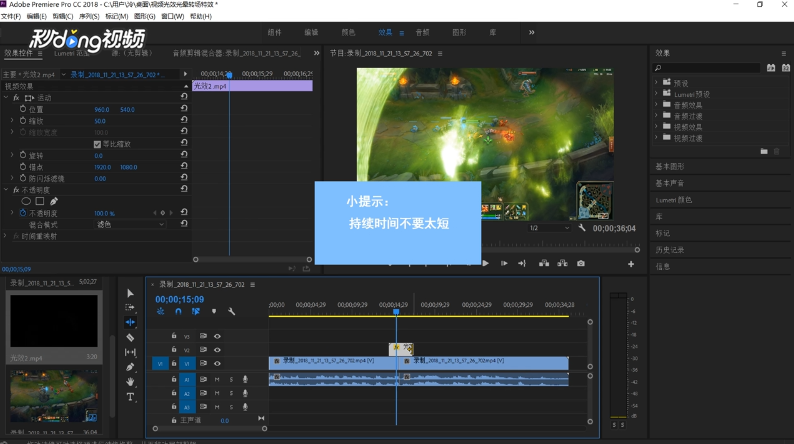Switch to 编辑 workspace tab
Screen dimensions: 794x444
(x=311, y=32)
